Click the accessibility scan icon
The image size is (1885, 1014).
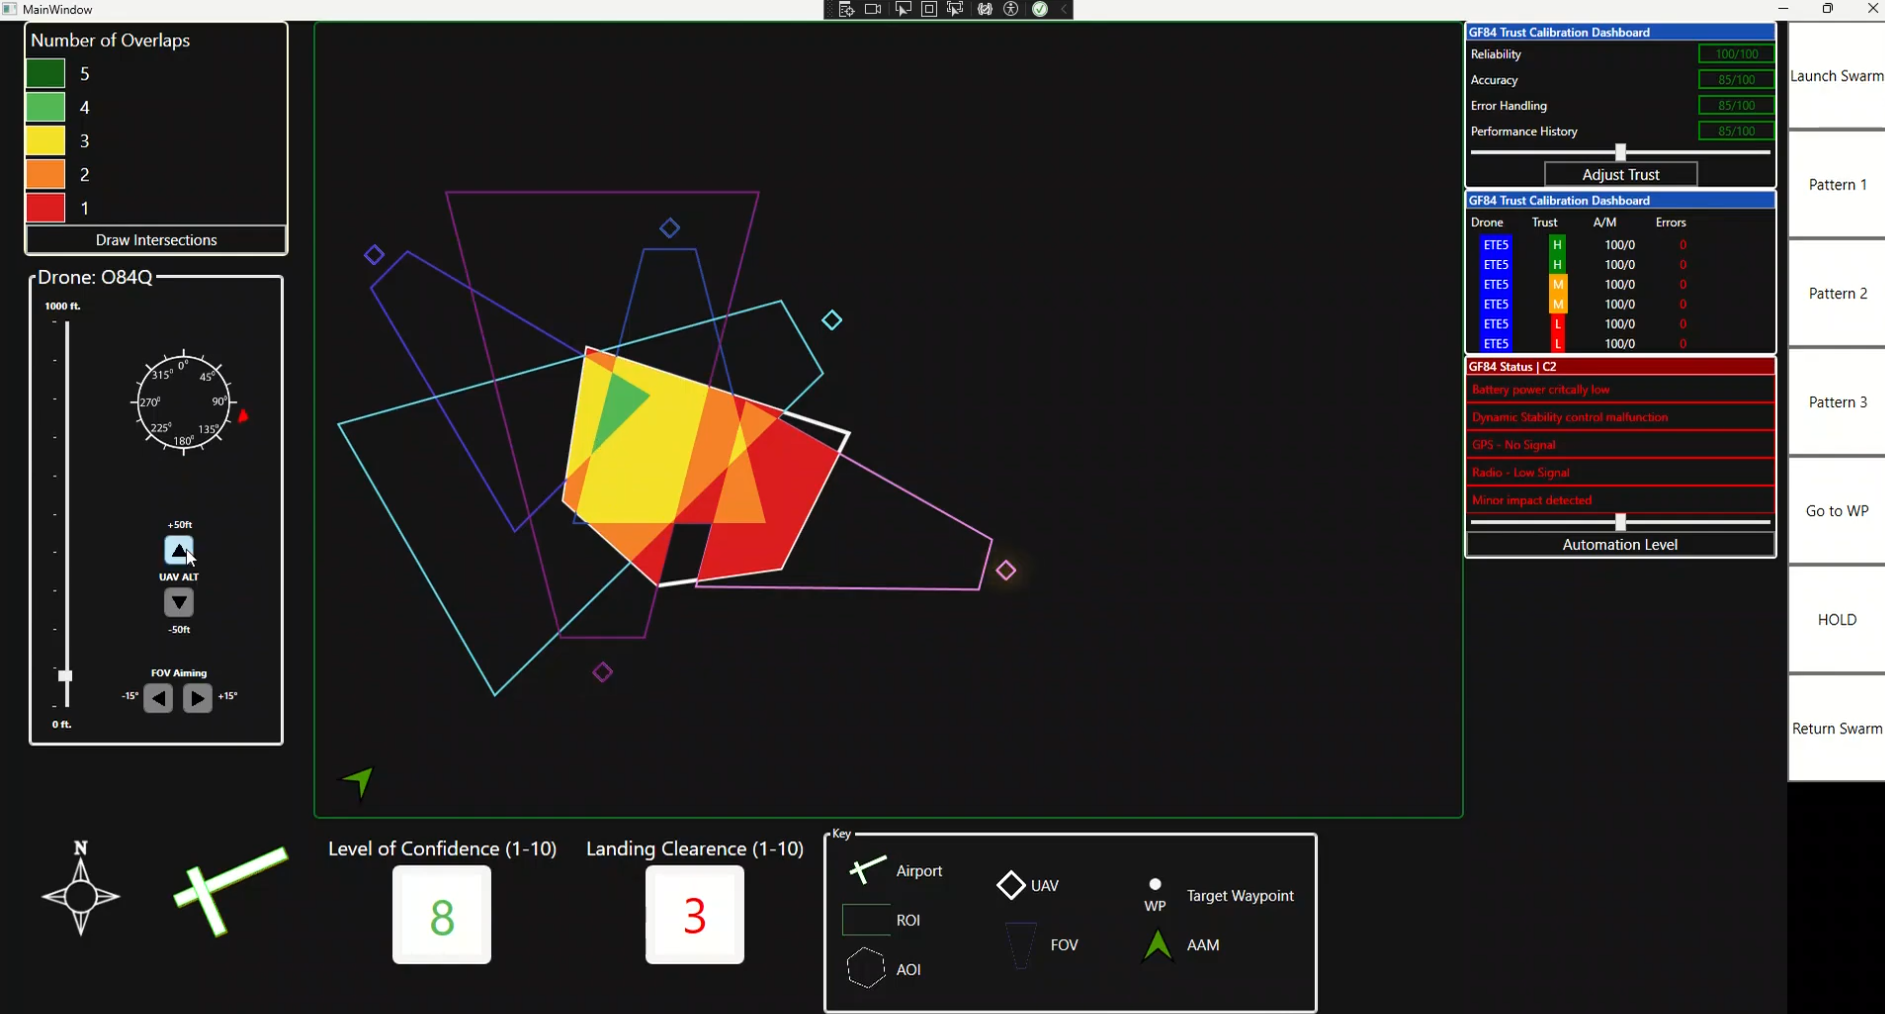(1011, 10)
